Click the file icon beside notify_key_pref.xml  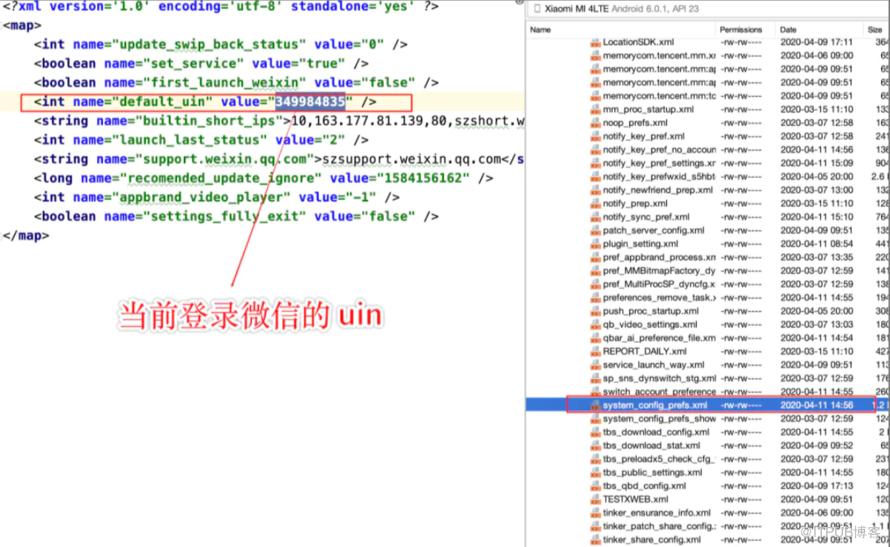595,136
